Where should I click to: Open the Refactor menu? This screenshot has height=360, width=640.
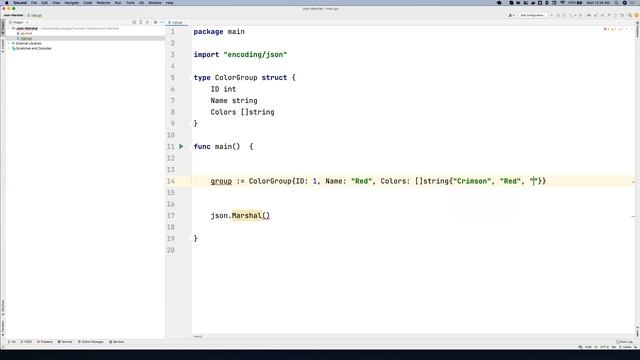[x=103, y=3]
